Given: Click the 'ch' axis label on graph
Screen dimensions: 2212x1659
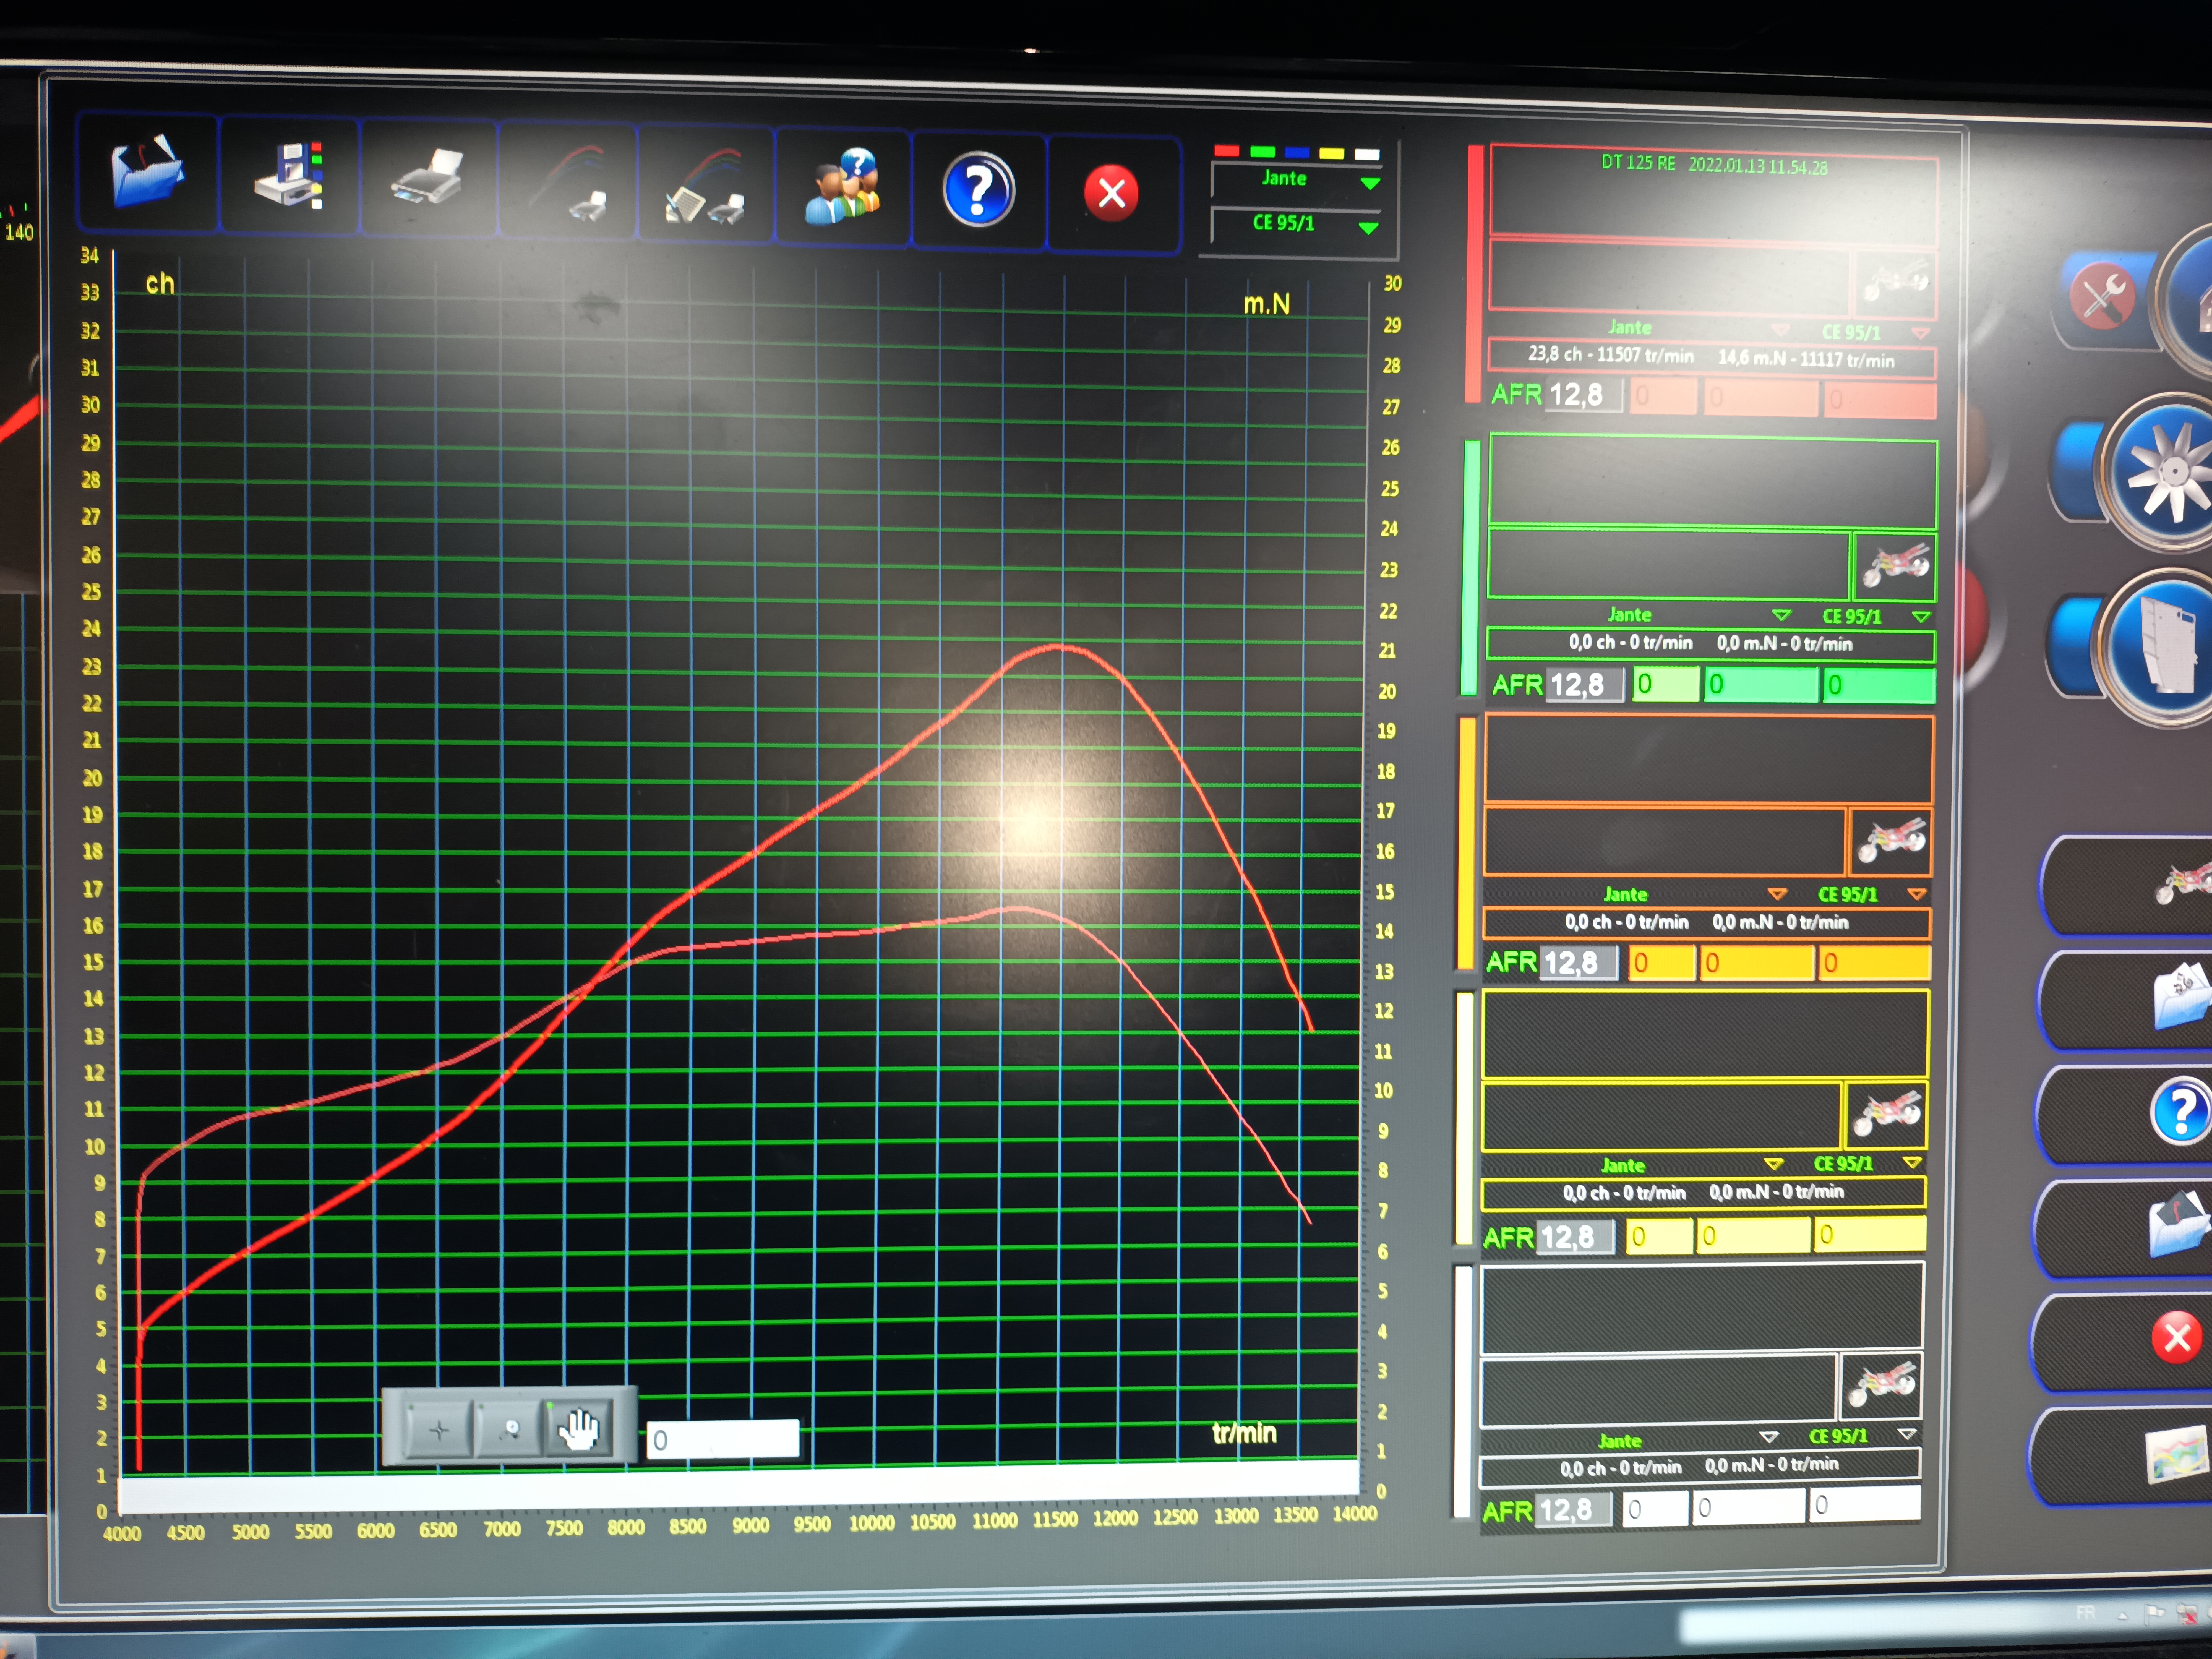Looking at the screenshot, I should click(x=160, y=284).
